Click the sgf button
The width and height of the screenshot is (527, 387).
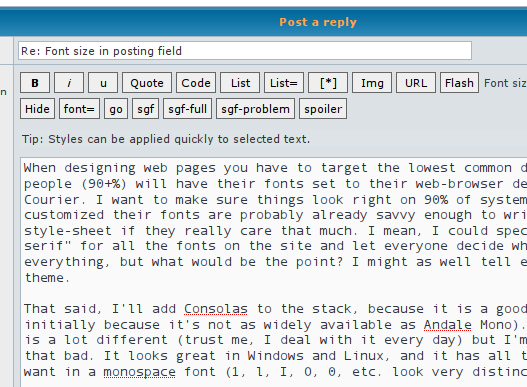click(146, 109)
